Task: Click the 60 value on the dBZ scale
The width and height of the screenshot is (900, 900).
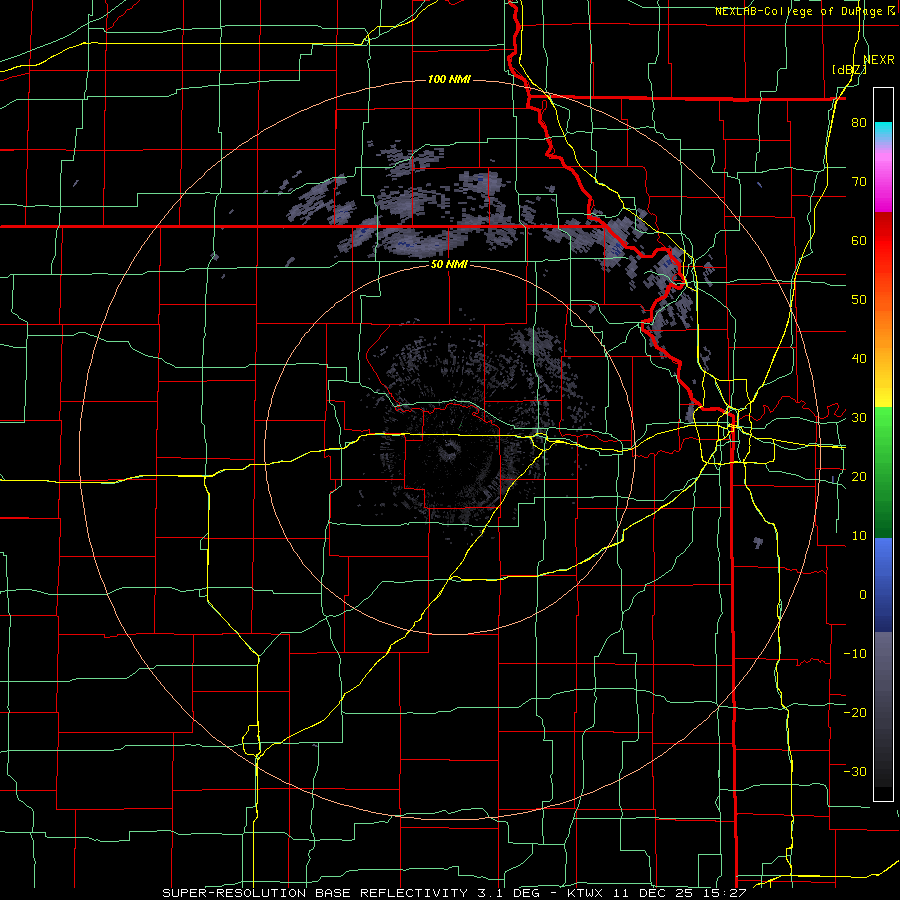Action: tap(859, 240)
